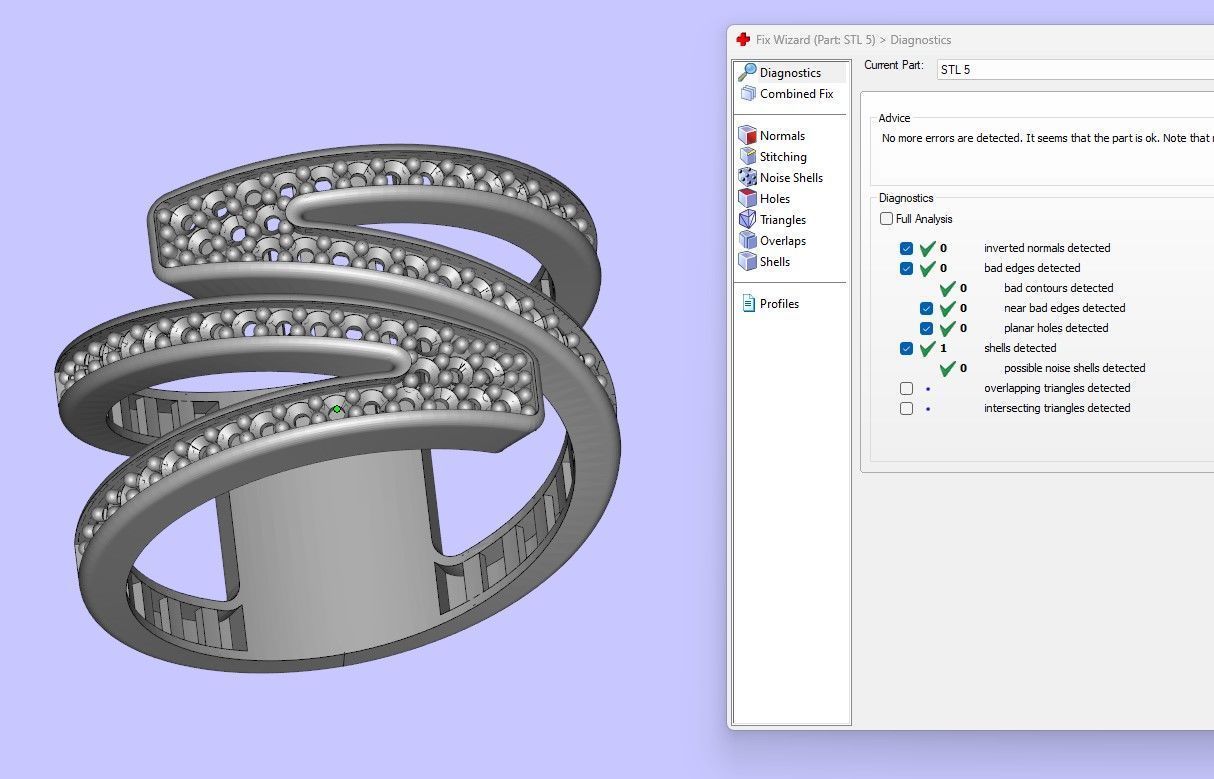Enable the Full Analysis checkbox
Screen dimensions: 1214x779
(886, 219)
